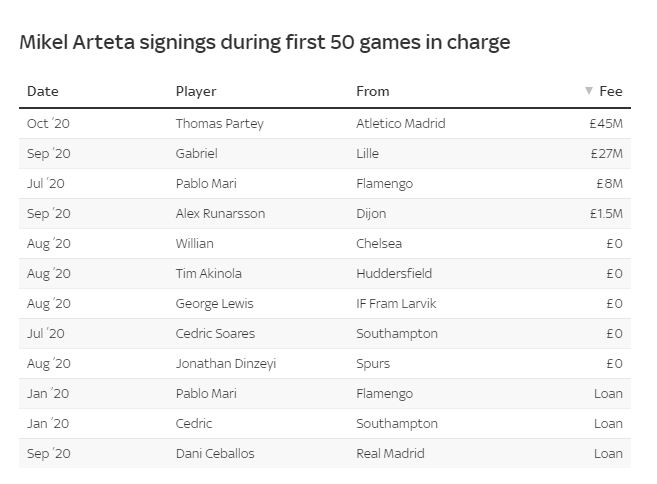
Task: Sort table by Player column header
Action: [x=196, y=91]
